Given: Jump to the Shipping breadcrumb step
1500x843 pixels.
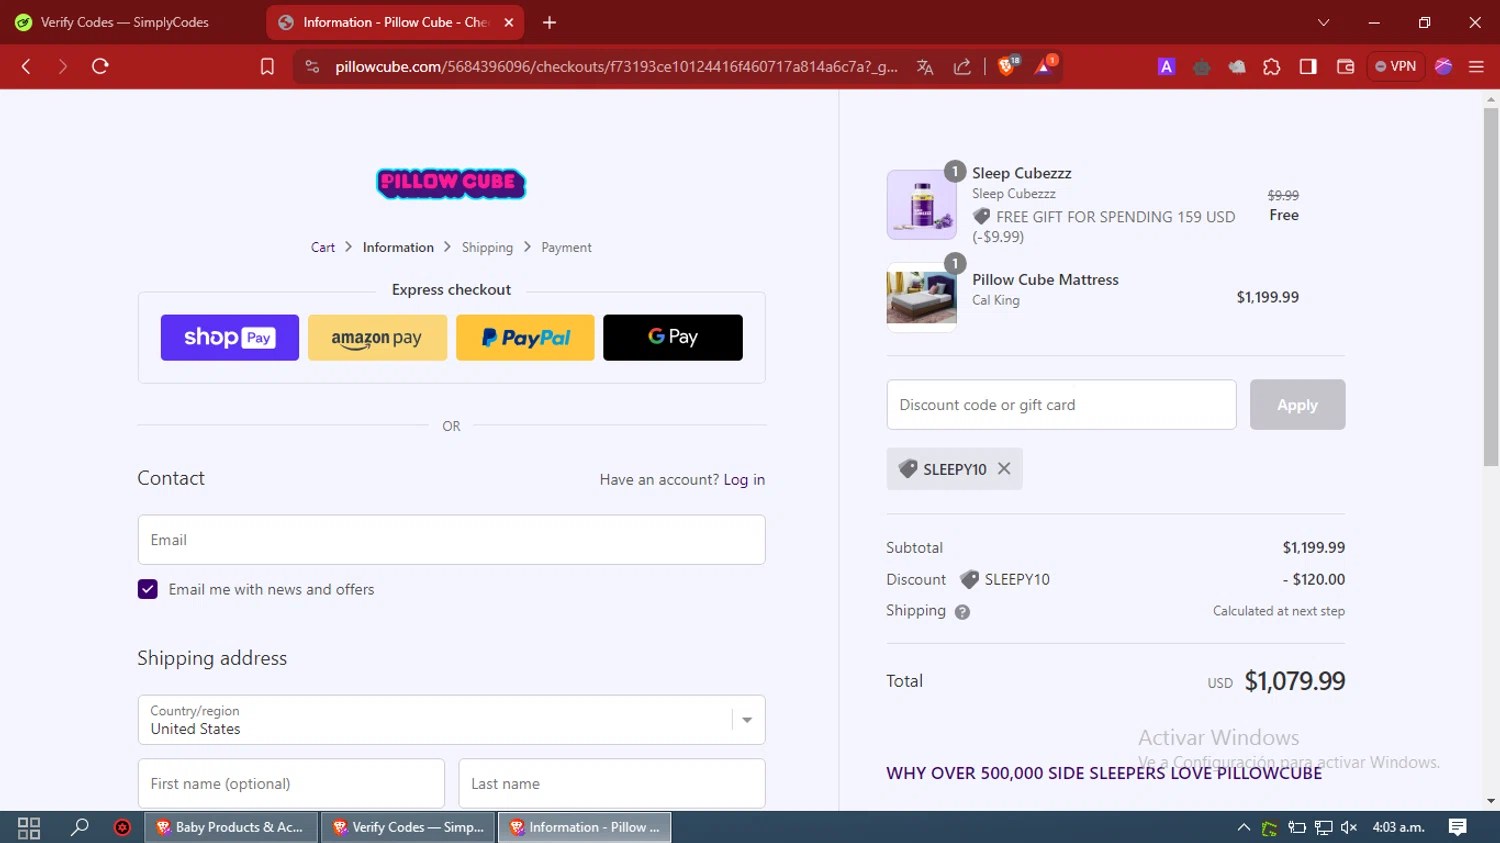Looking at the screenshot, I should [487, 247].
